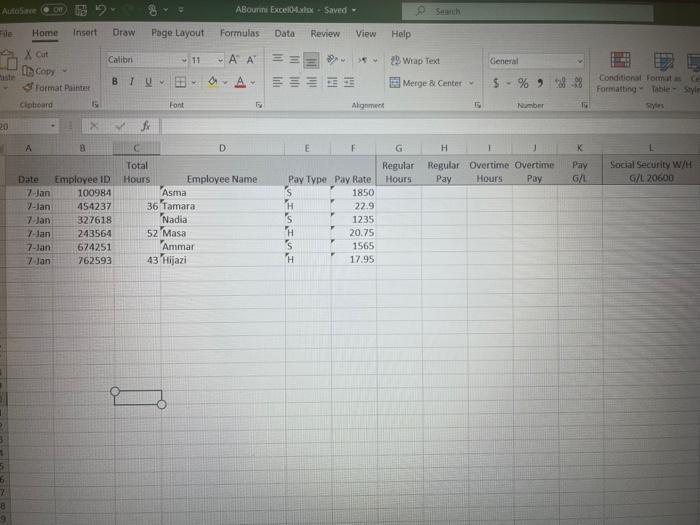Click the Search box in title bar
700x525 pixels.
(x=528, y=11)
